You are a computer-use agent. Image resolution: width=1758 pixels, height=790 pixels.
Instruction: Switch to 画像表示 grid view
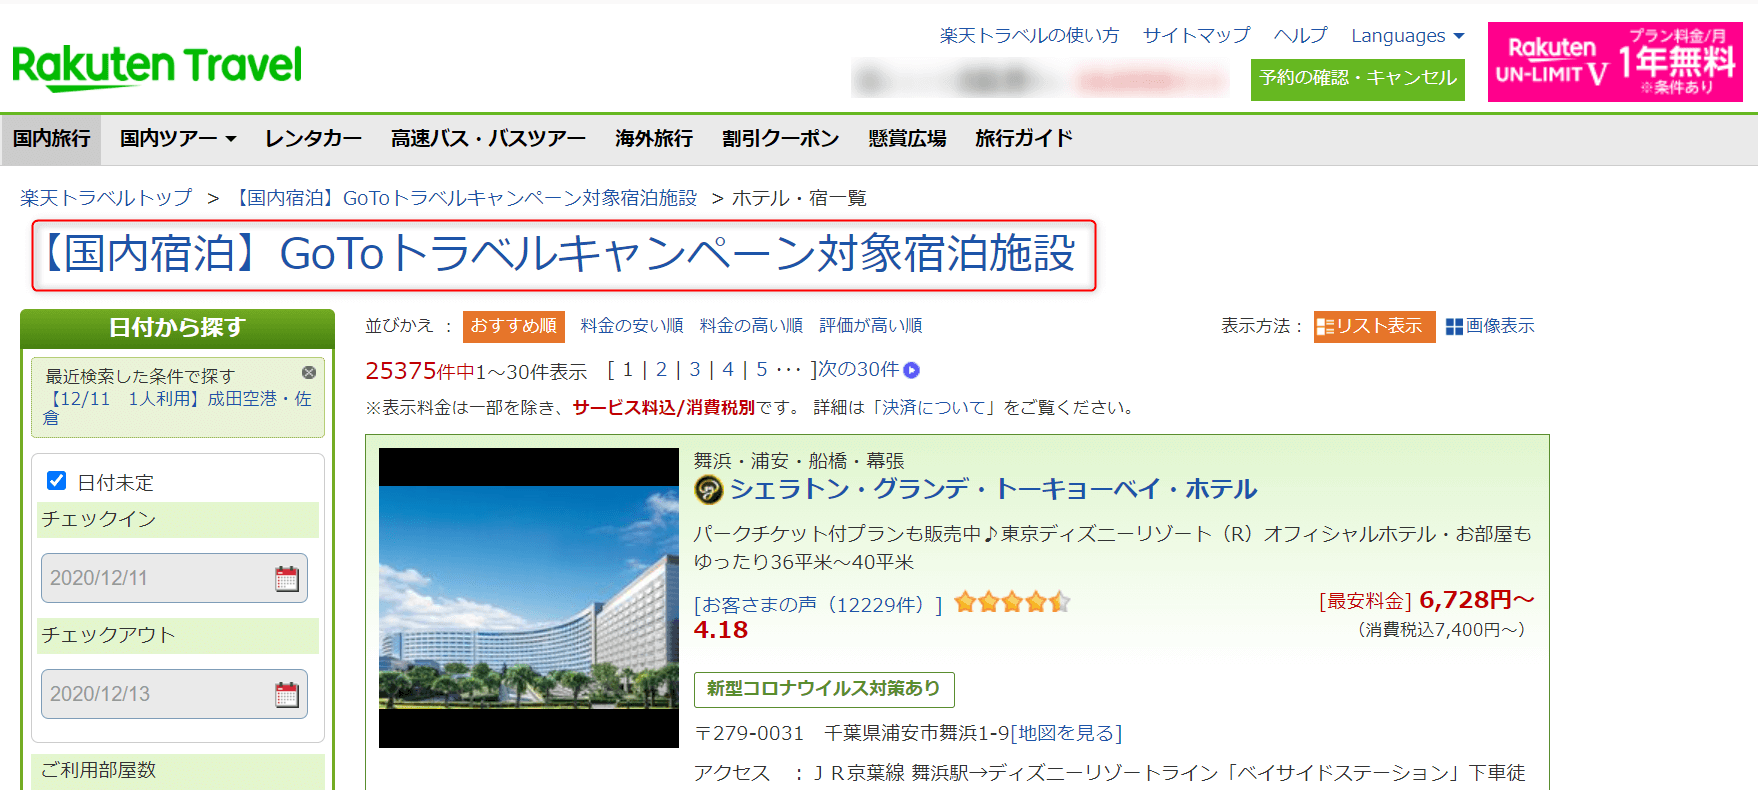pyautogui.click(x=1490, y=326)
